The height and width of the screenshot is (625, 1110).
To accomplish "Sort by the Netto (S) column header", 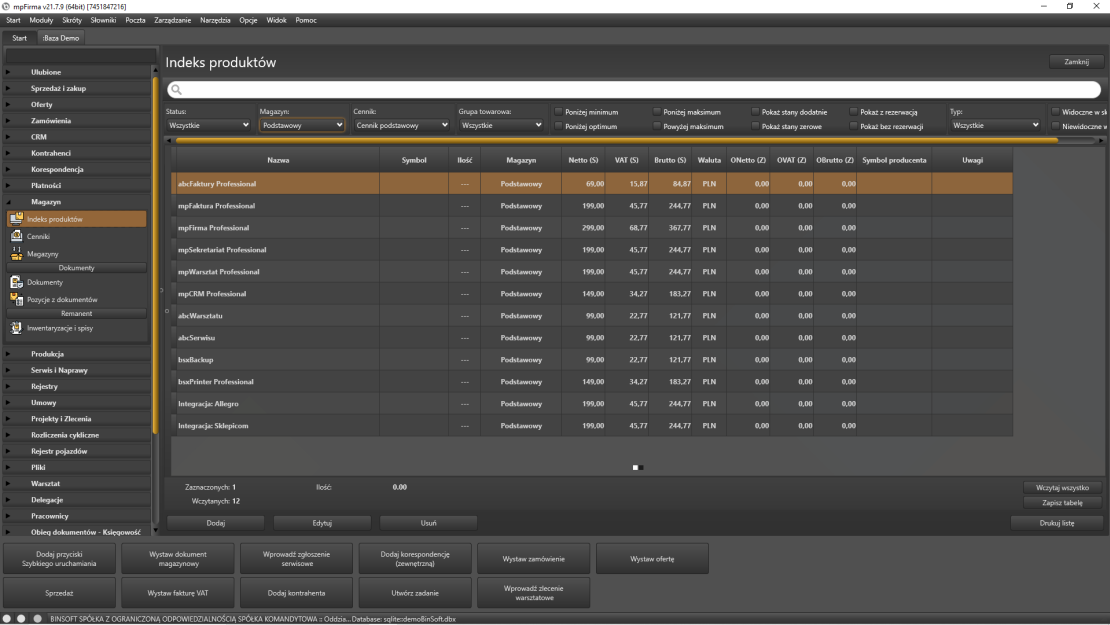I will [583, 160].
